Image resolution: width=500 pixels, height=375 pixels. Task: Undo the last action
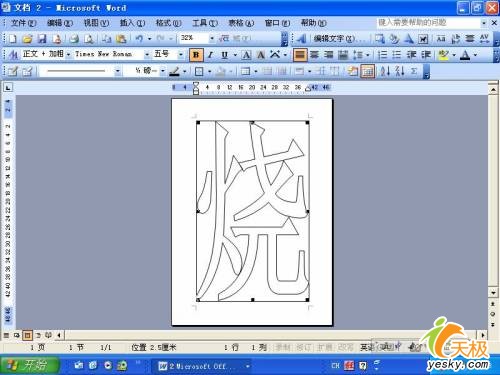pos(139,39)
